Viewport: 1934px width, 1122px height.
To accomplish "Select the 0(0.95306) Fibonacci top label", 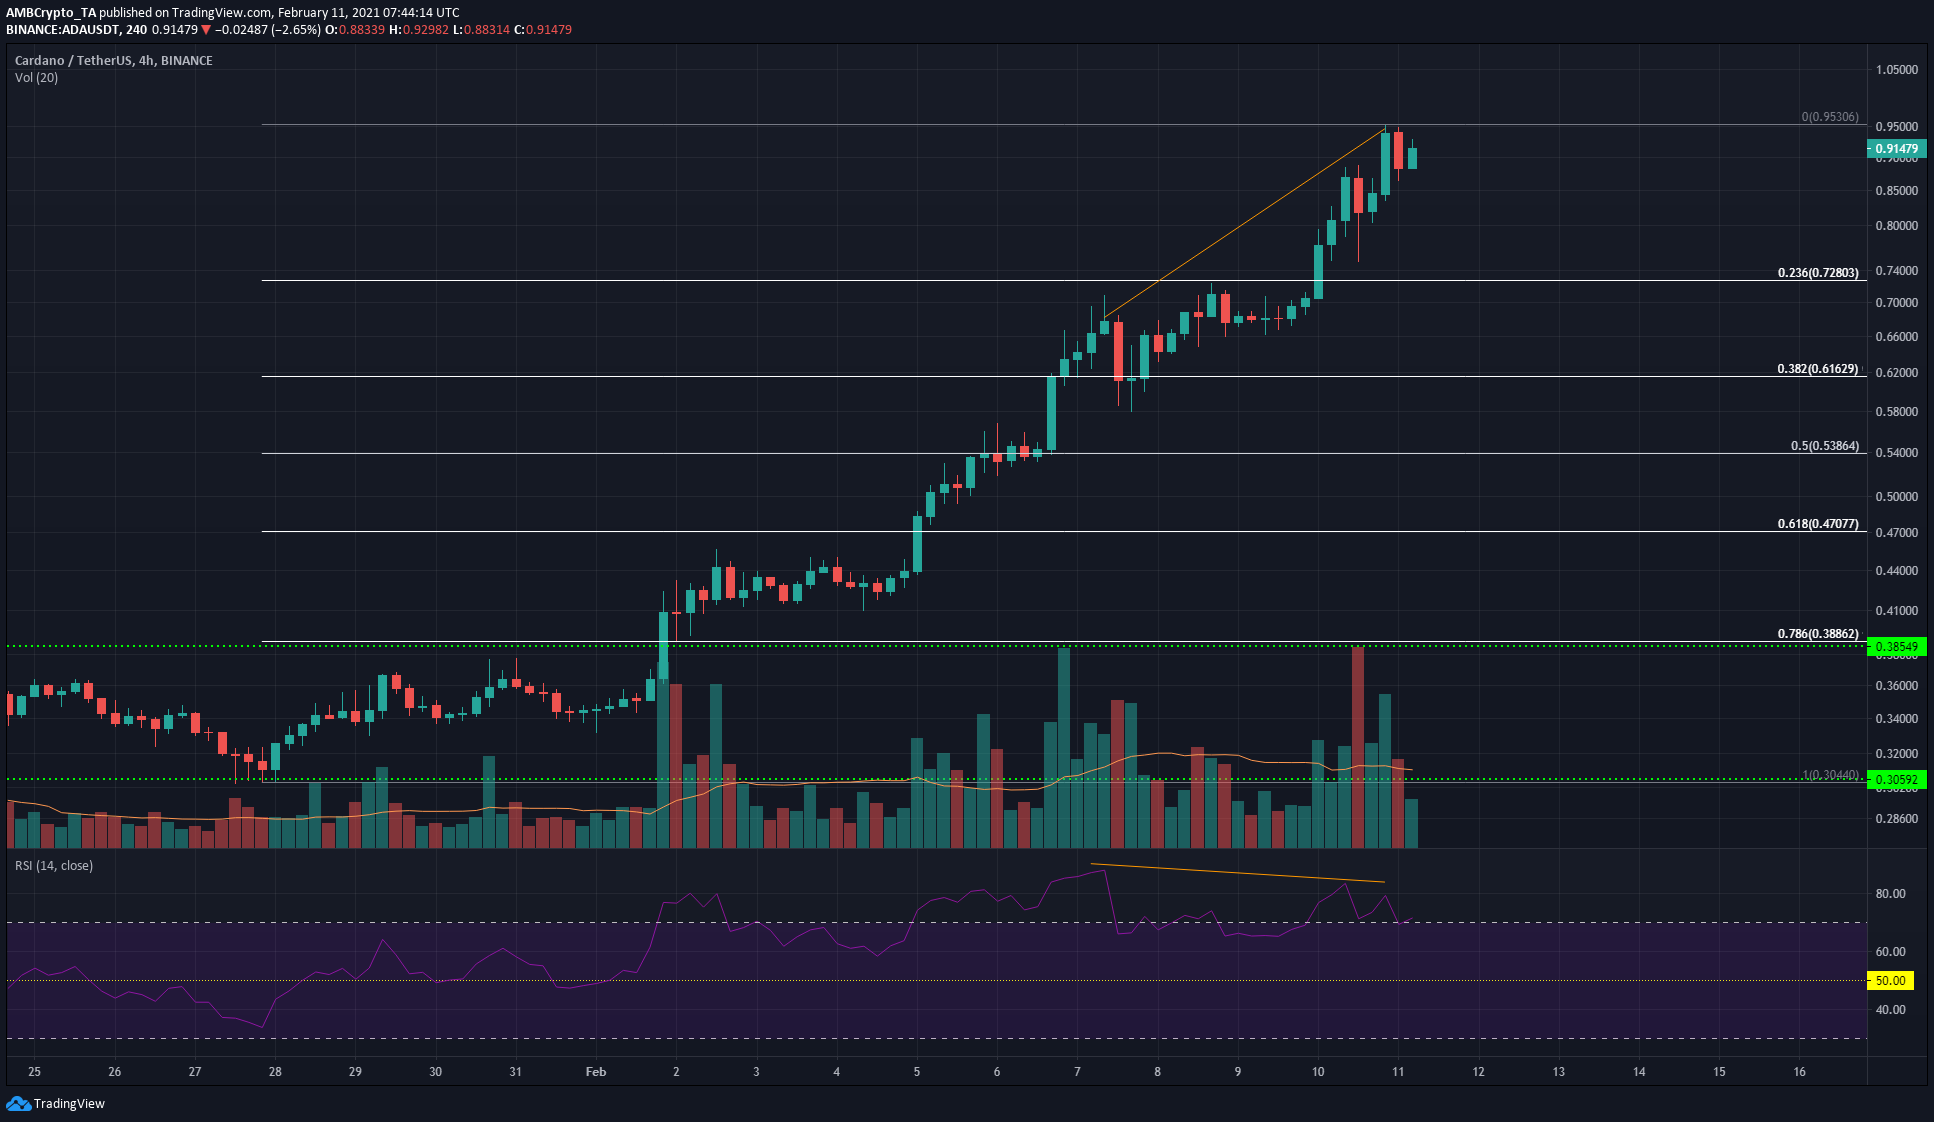I will 1830,116.
